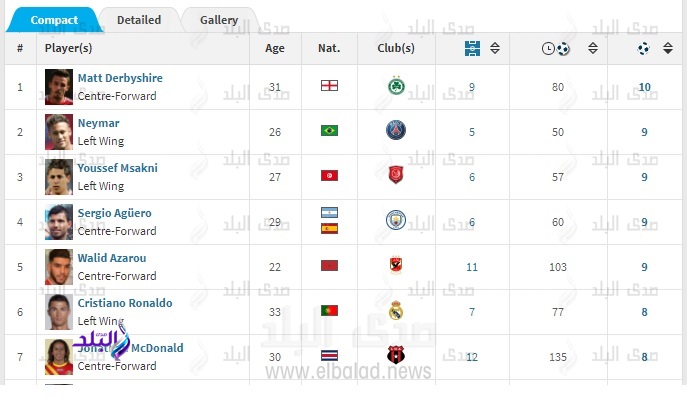Sort by matches played using sort arrows
This screenshot has height=403, width=687.
(495, 48)
